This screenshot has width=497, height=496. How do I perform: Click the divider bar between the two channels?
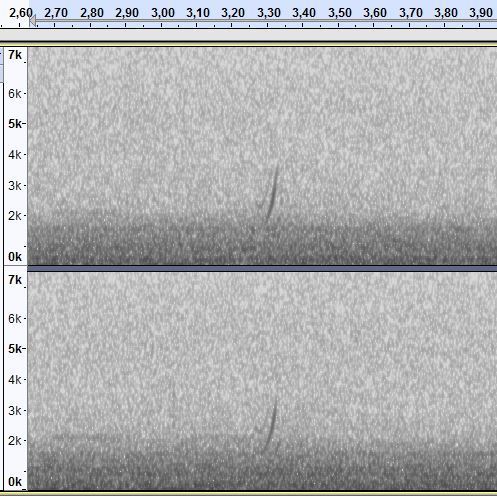click(262, 268)
